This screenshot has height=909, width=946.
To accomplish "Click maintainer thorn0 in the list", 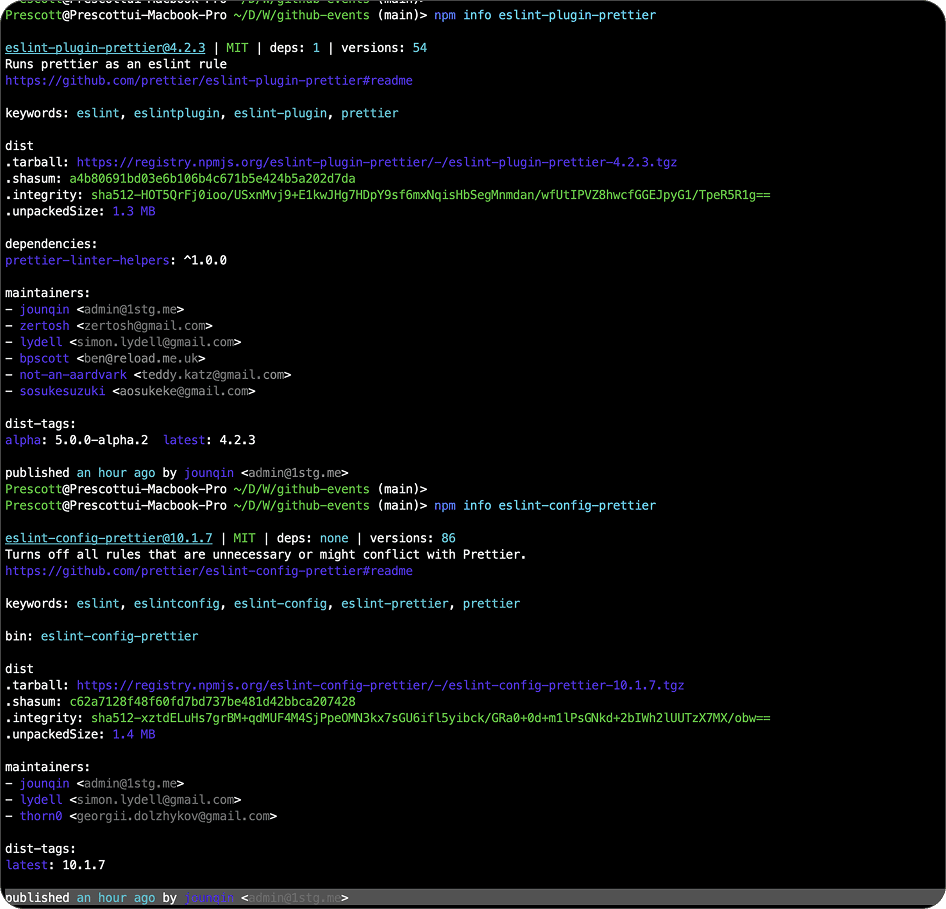I will click(x=41, y=816).
